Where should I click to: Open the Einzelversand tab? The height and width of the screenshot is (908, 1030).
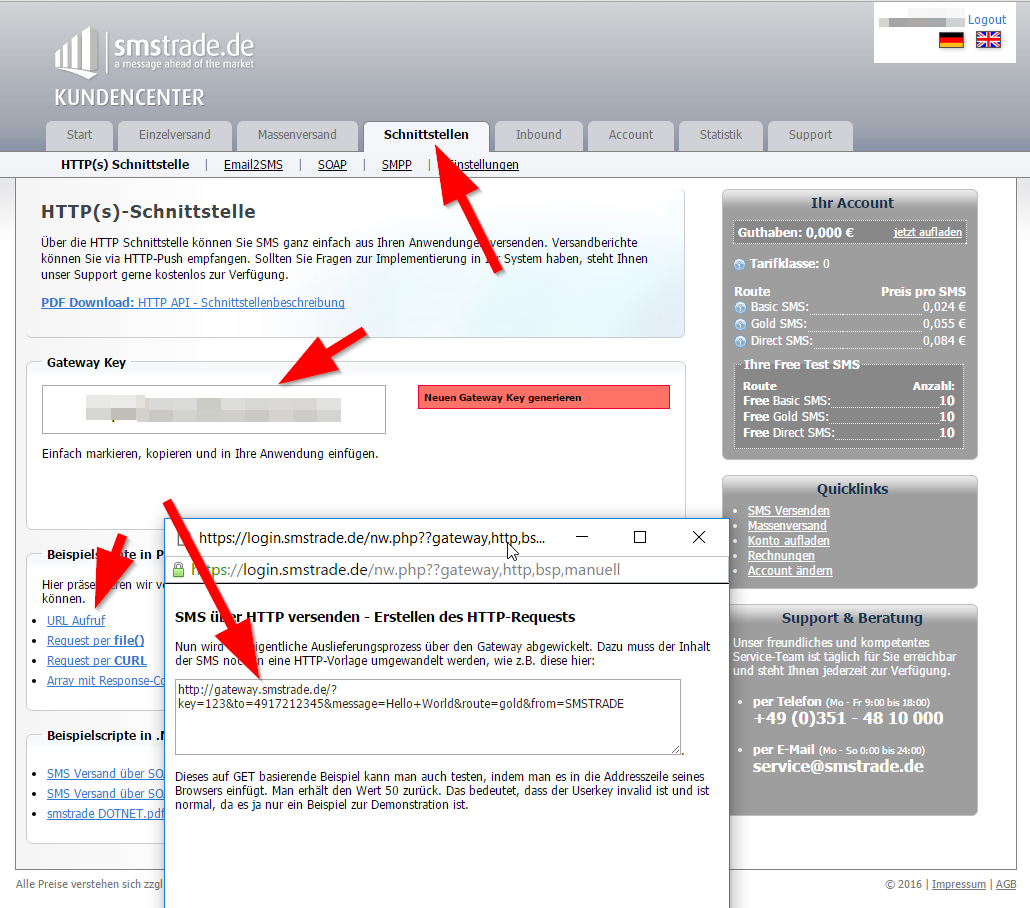175,135
